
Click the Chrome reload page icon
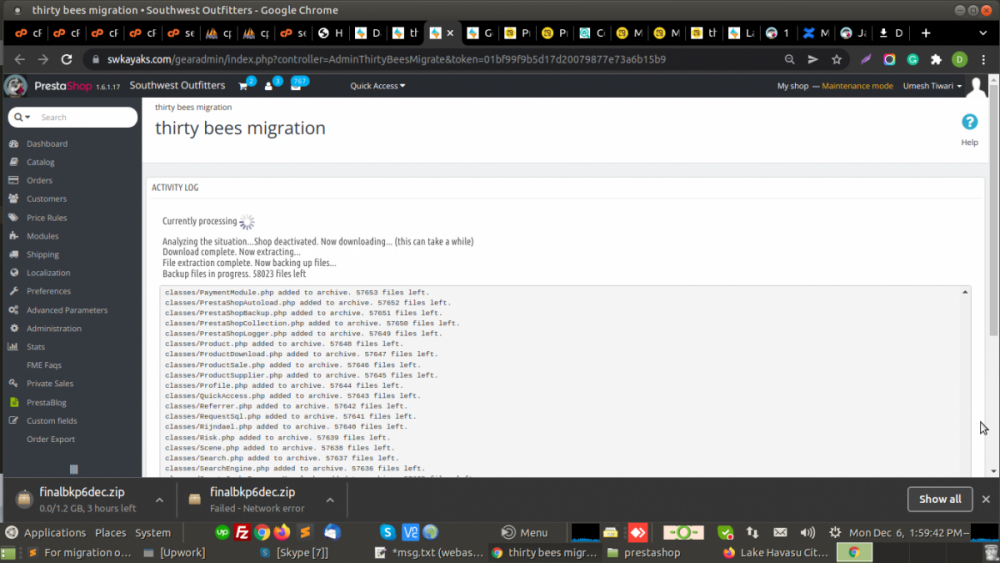point(67,59)
